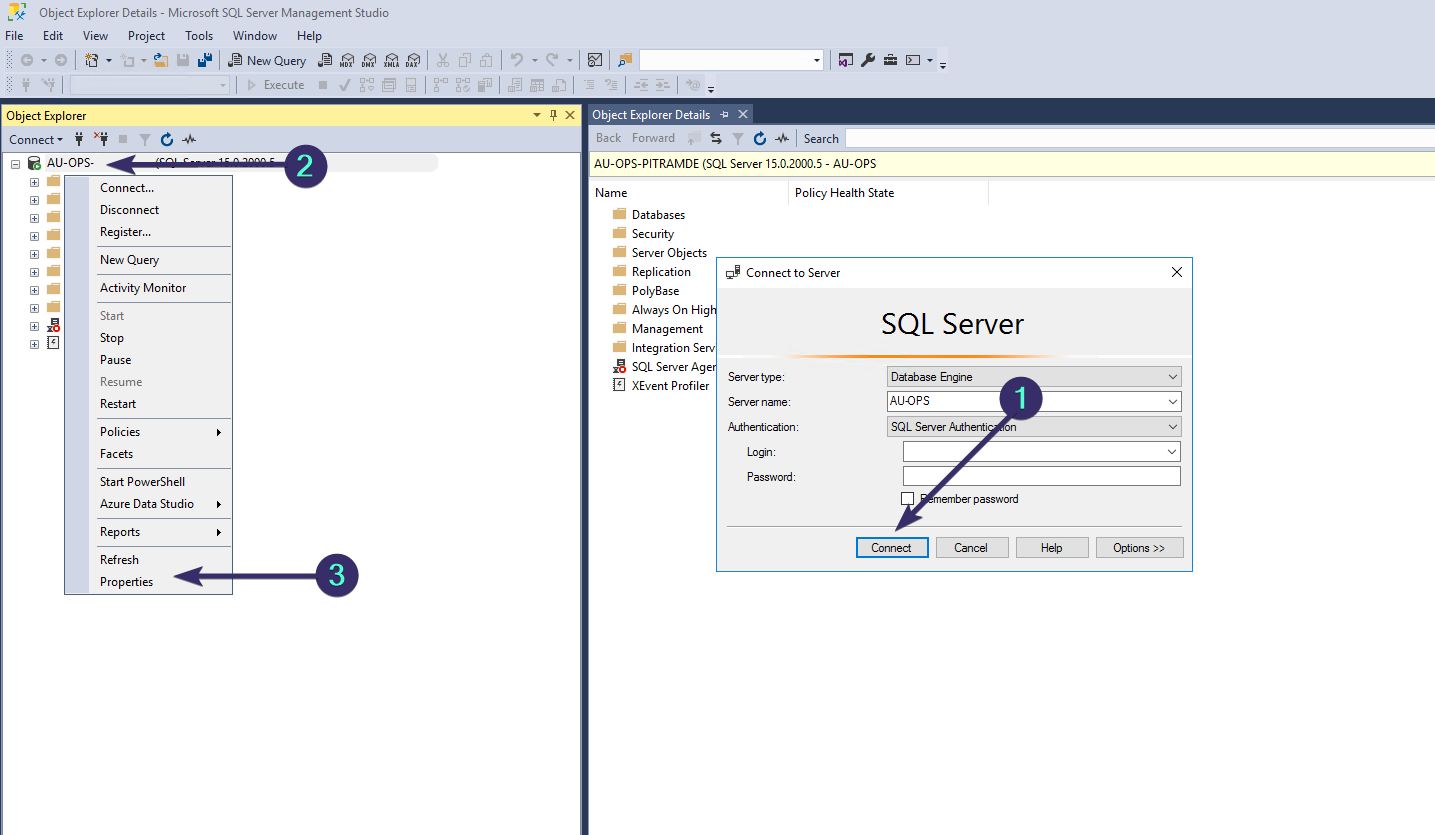The image size is (1435, 835).
Task: Open the XEvent Profiler launcher icon
Action: pyautogui.click(x=619, y=385)
